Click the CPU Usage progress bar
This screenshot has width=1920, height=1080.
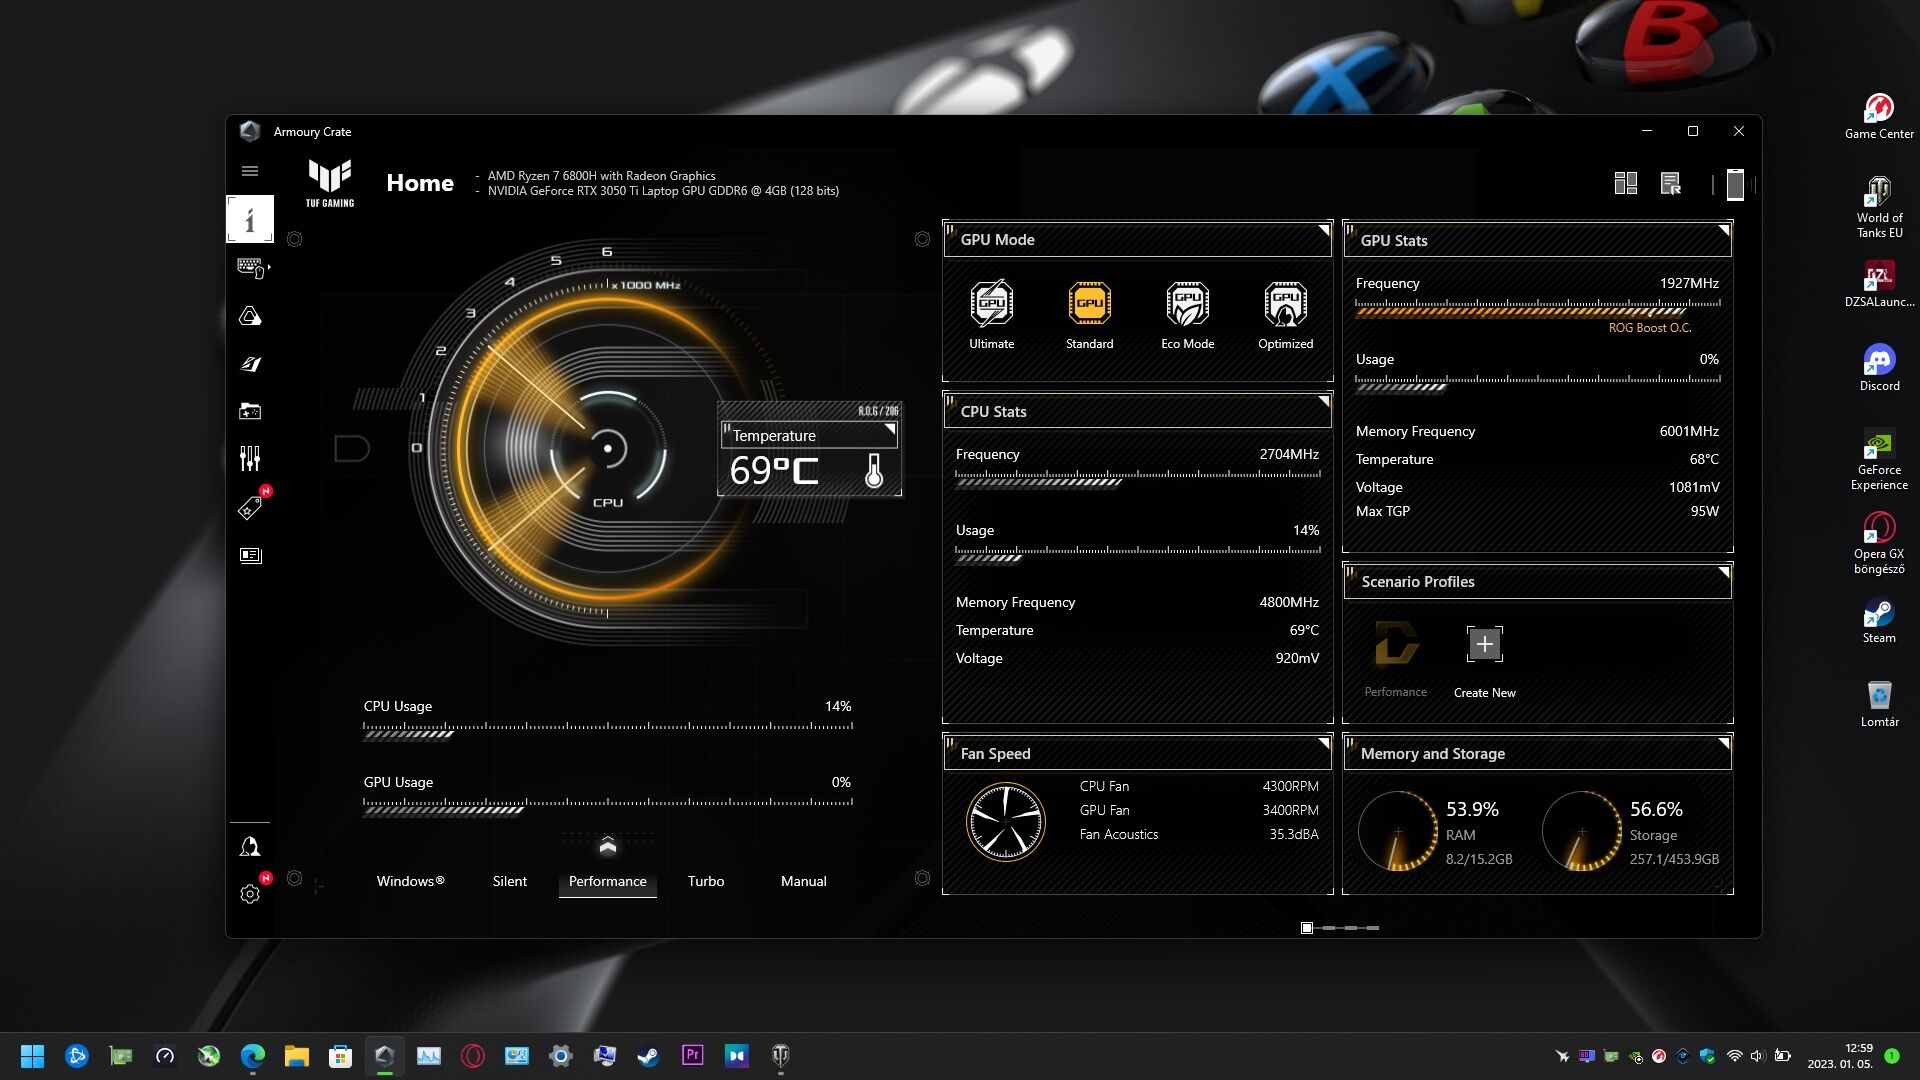pos(608,730)
